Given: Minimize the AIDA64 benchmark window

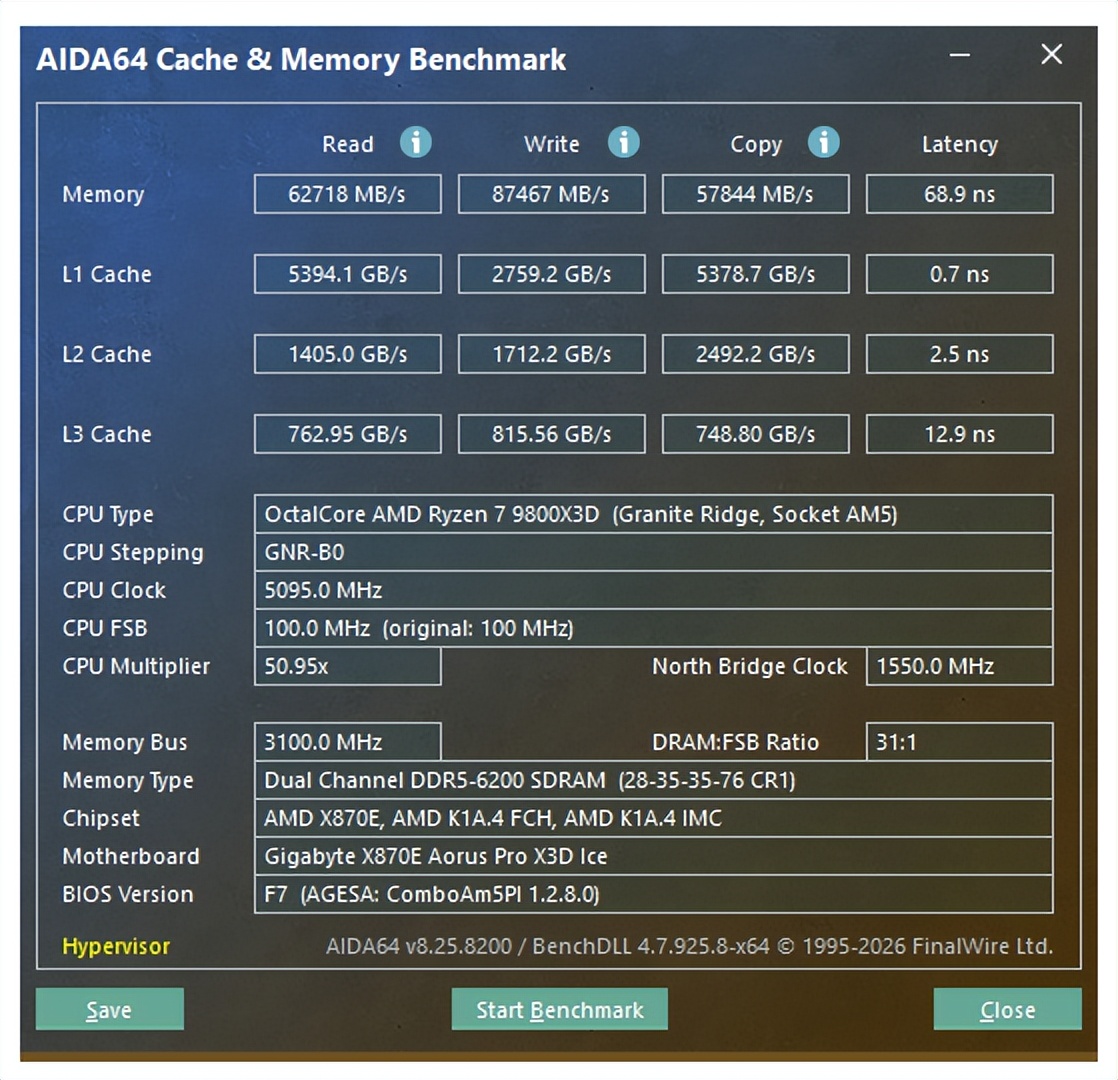Looking at the screenshot, I should click(960, 55).
